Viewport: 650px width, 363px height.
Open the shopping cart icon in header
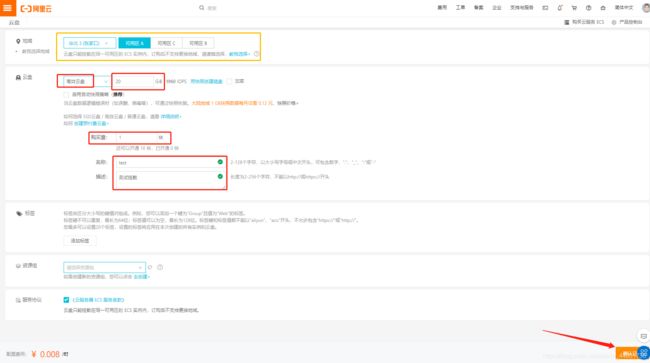pos(574,8)
